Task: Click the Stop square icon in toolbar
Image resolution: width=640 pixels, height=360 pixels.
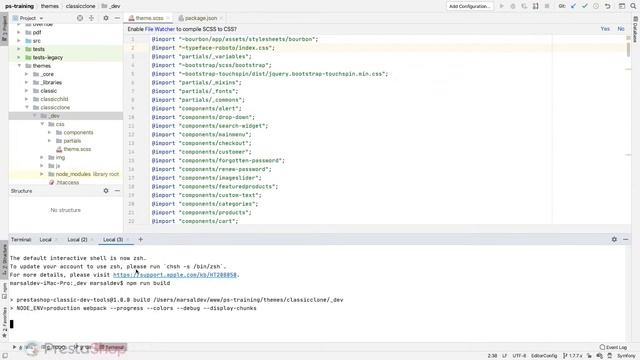Action: (x=547, y=6)
